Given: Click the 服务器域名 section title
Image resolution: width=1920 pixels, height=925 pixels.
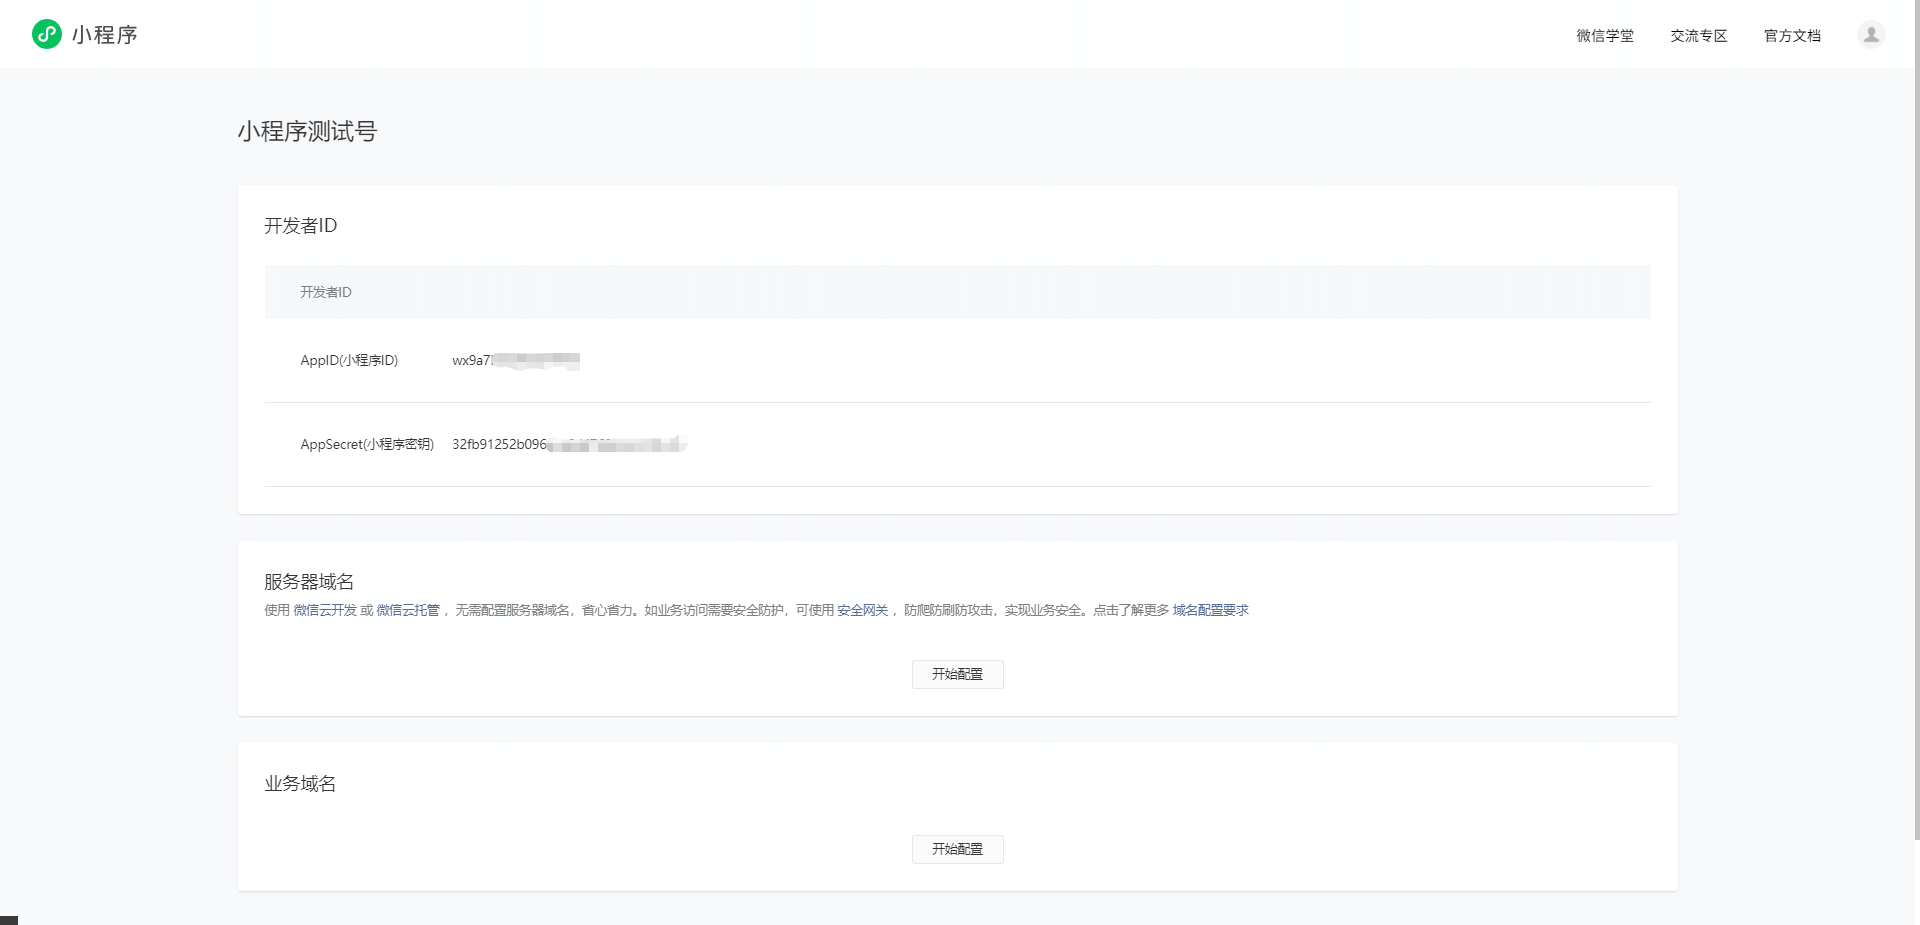Looking at the screenshot, I should point(309,581).
